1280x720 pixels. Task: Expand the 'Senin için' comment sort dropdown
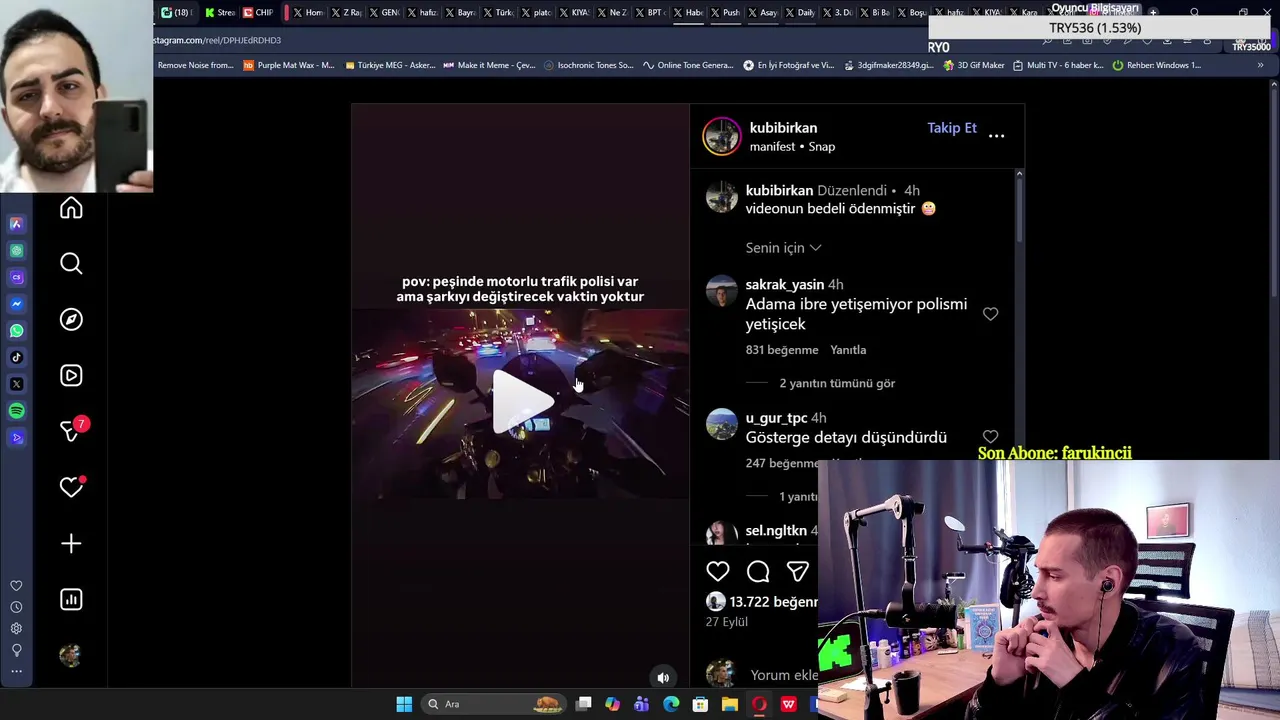pyautogui.click(x=784, y=248)
